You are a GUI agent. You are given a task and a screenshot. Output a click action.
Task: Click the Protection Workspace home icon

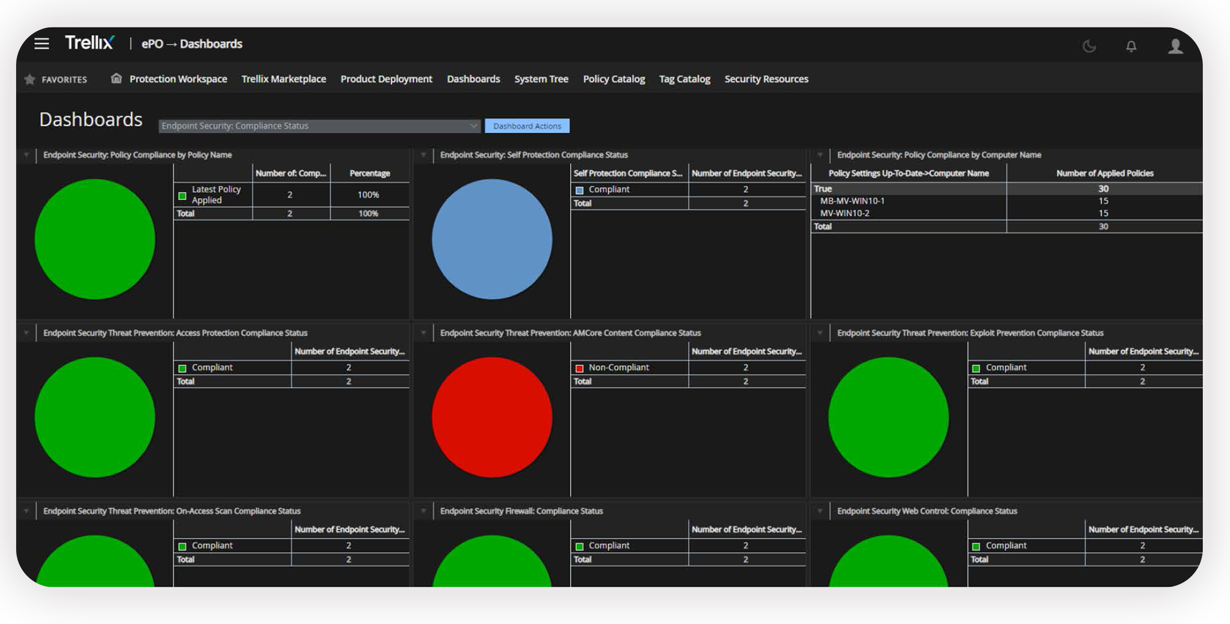(116, 78)
